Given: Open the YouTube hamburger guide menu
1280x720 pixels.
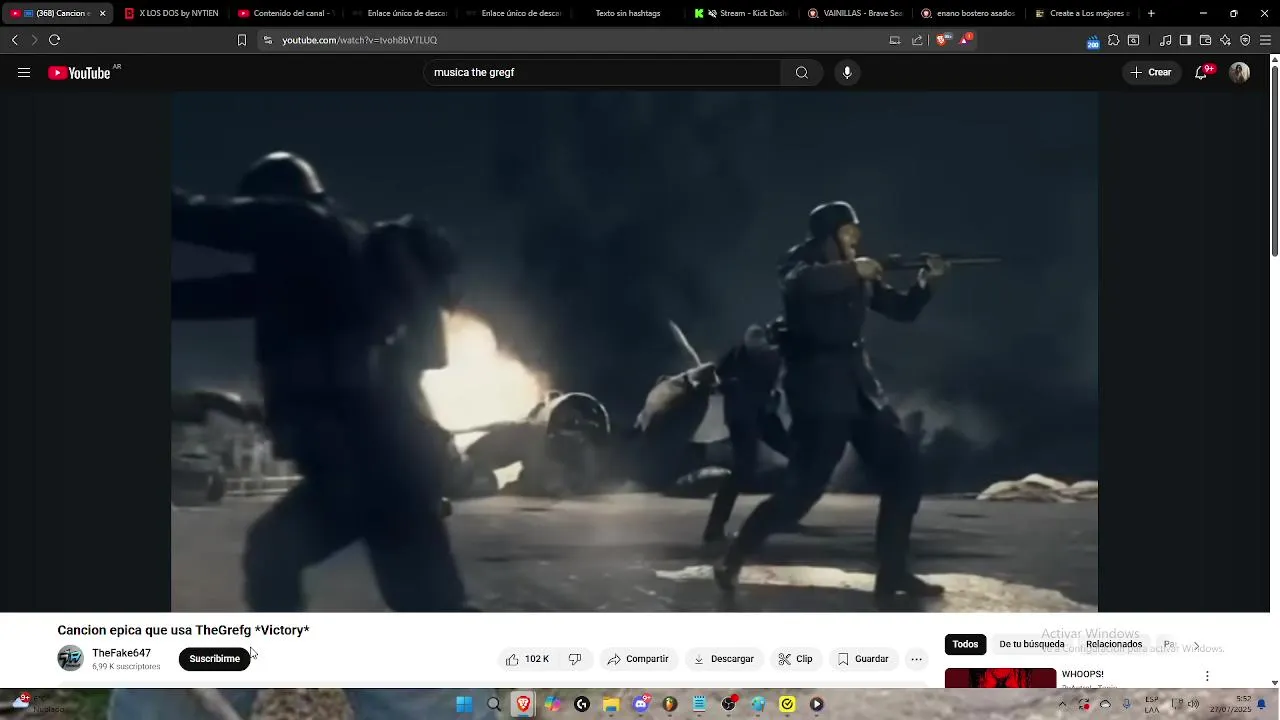Looking at the screenshot, I should 24,73.
